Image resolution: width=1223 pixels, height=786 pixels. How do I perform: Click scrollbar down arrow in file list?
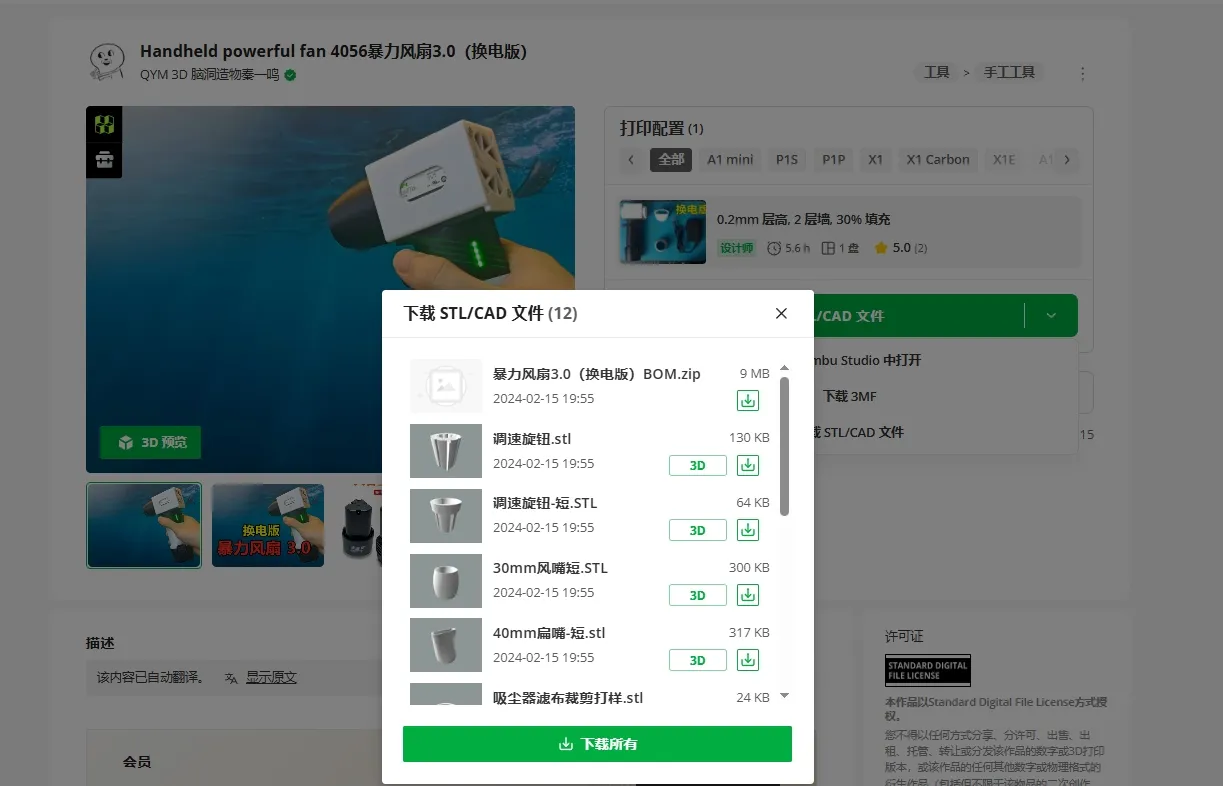tap(784, 695)
